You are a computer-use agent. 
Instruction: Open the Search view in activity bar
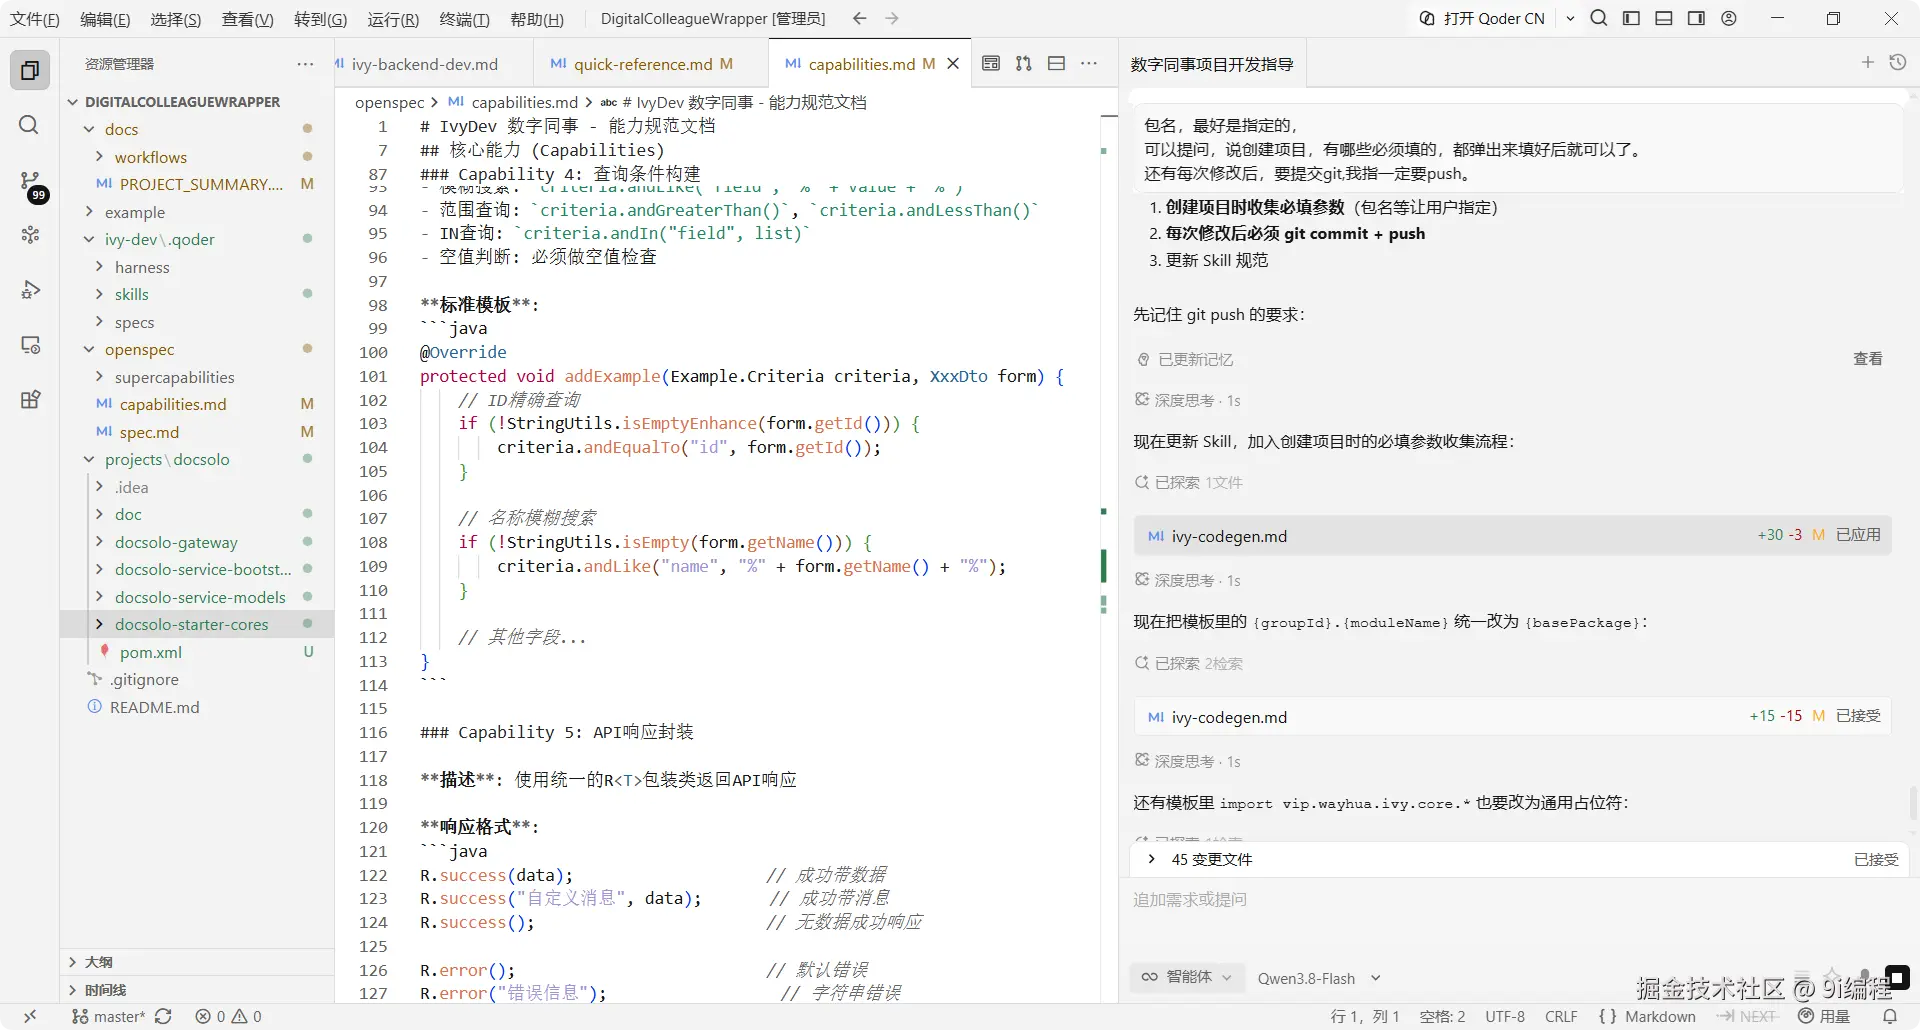click(30, 125)
